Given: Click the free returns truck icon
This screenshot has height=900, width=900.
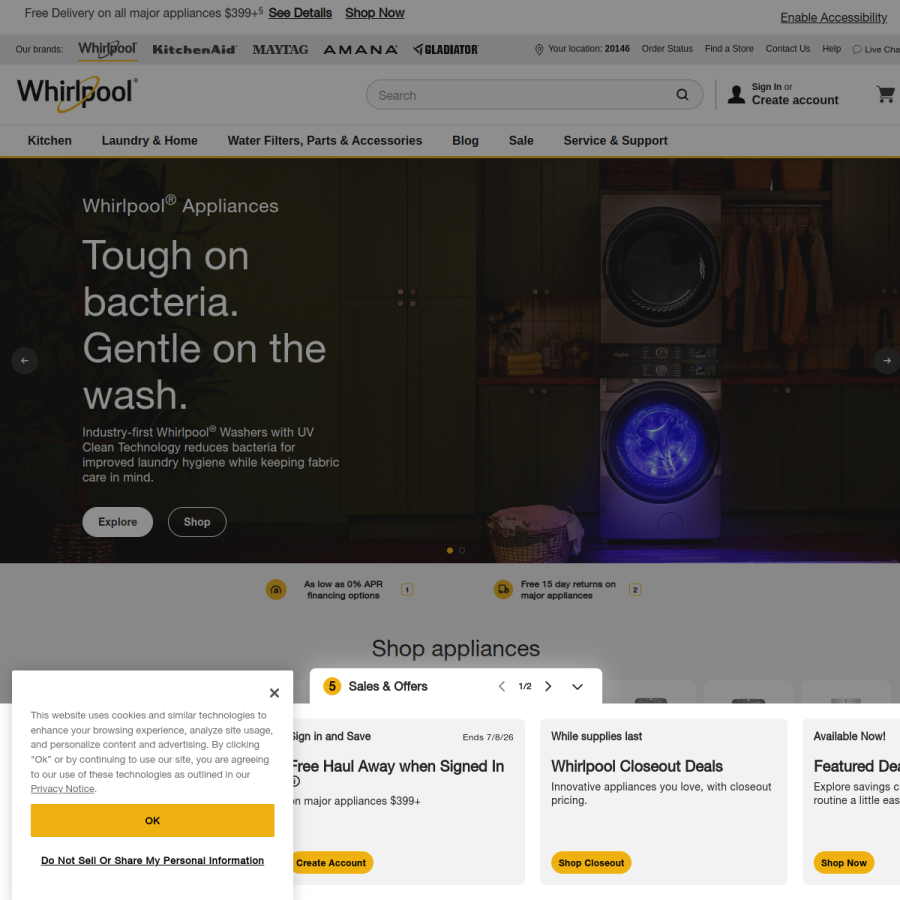Looking at the screenshot, I should point(503,589).
